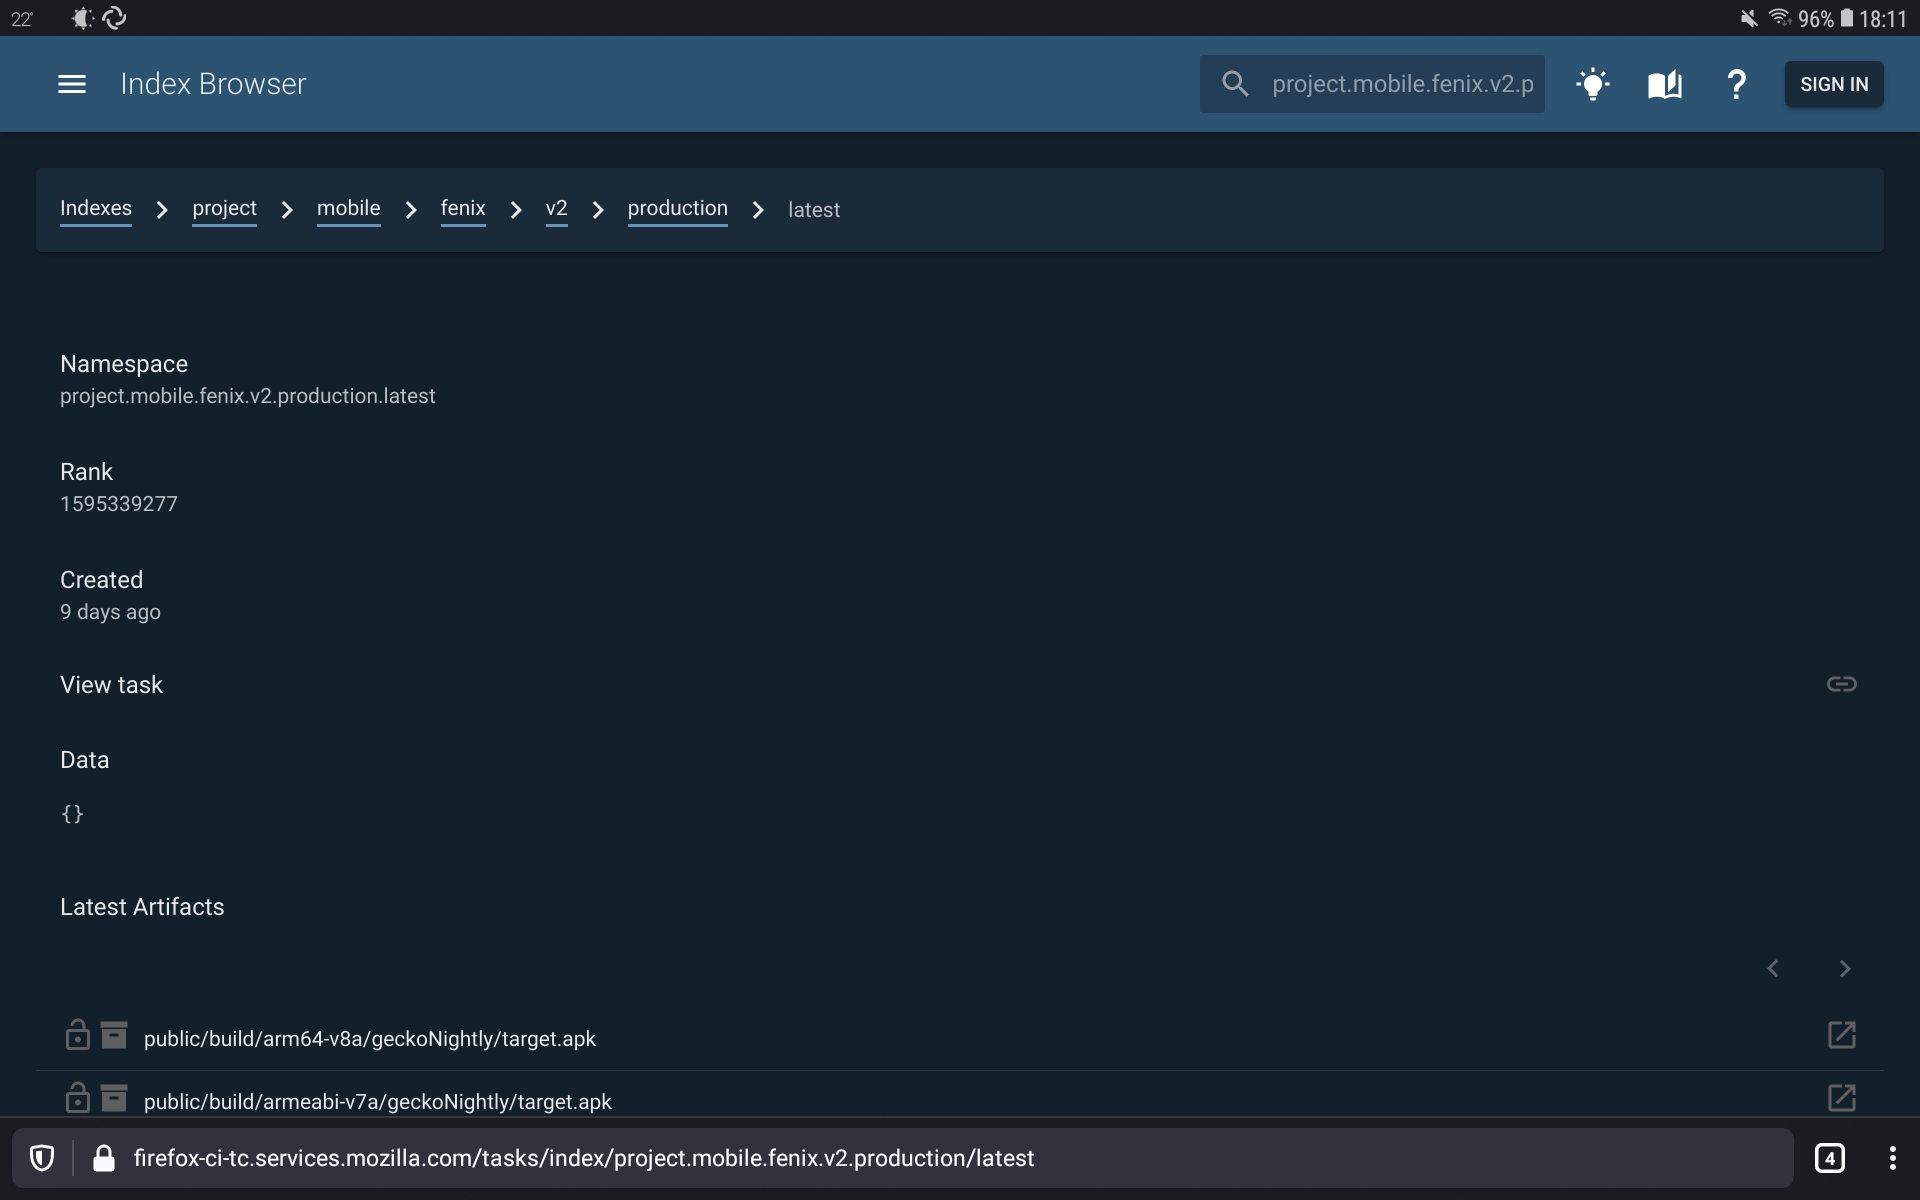Focus the index search field
The width and height of the screenshot is (1920, 1200).
tap(1402, 84)
